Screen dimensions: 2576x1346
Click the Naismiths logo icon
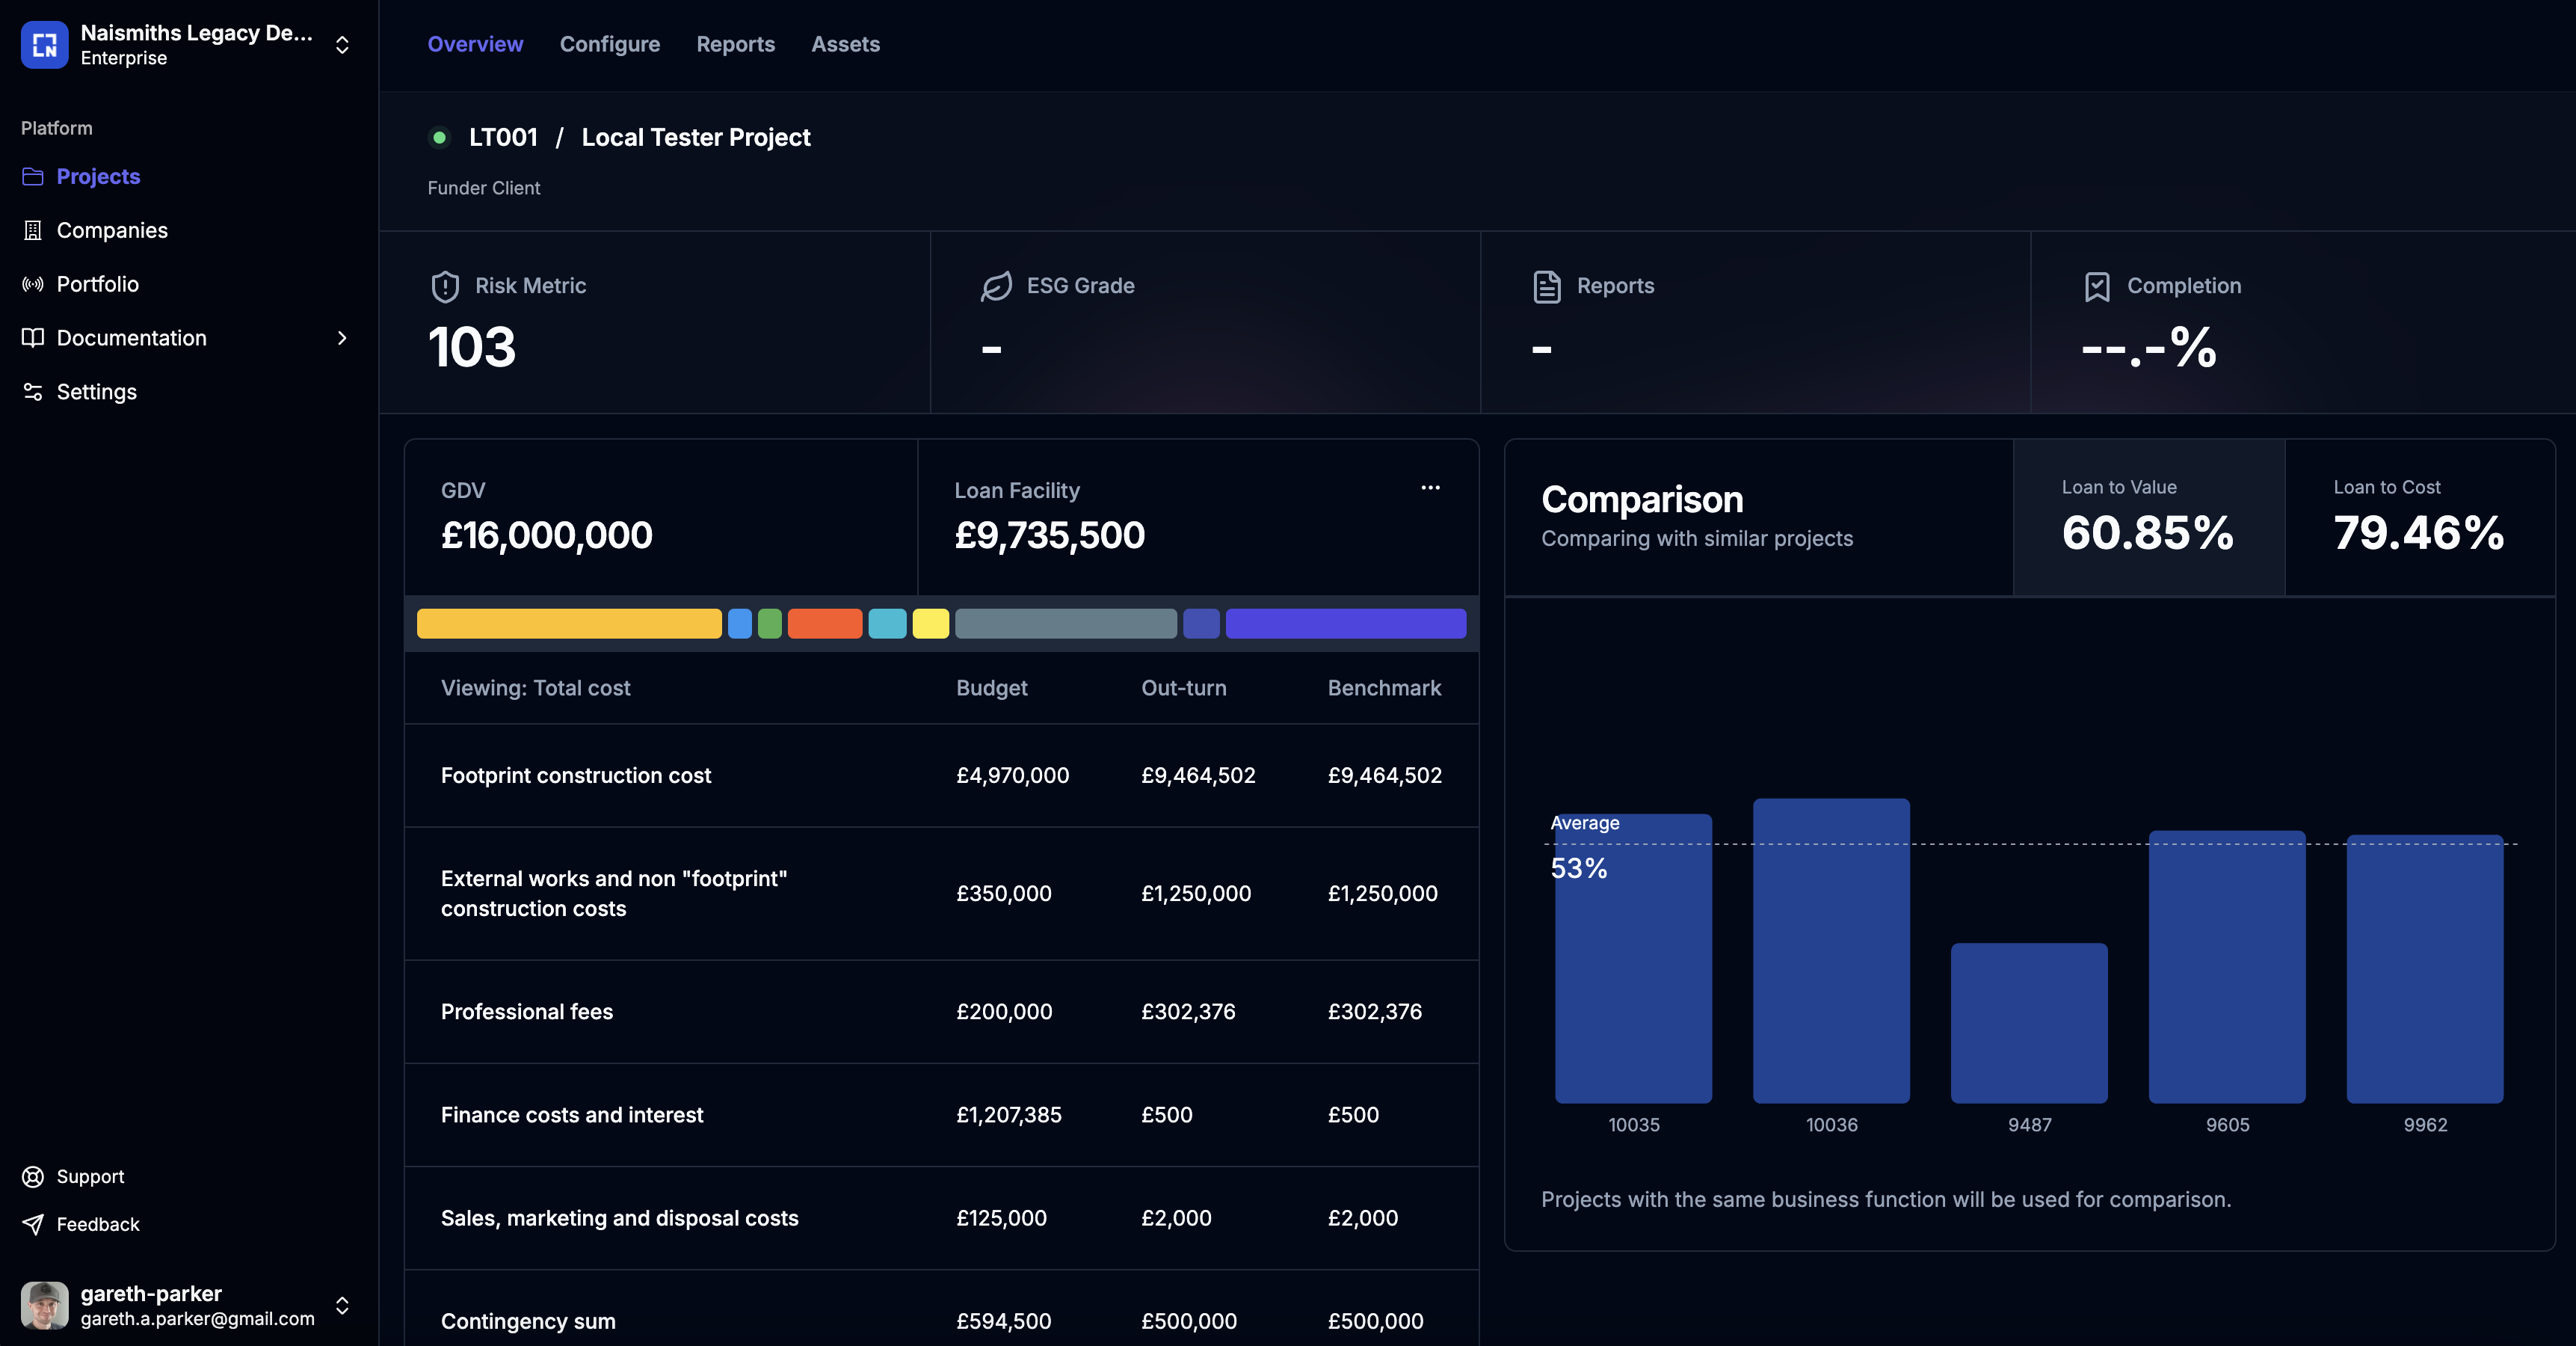(x=44, y=45)
